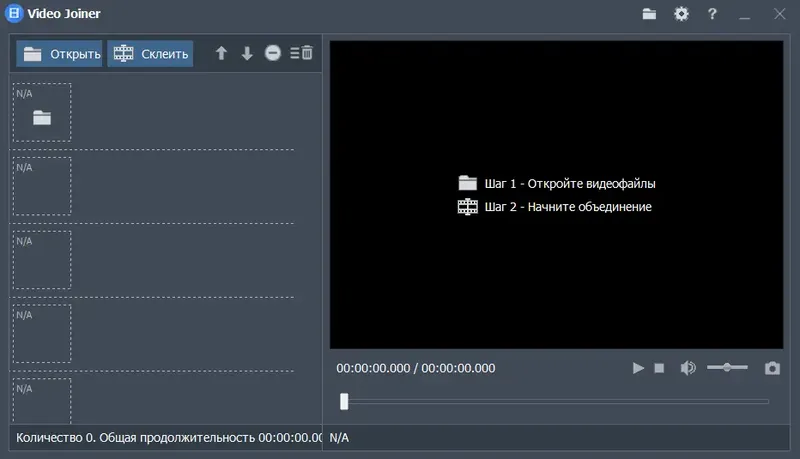Click the N/A status in right status bar
Image resolution: width=800 pixels, height=459 pixels.
(339, 438)
